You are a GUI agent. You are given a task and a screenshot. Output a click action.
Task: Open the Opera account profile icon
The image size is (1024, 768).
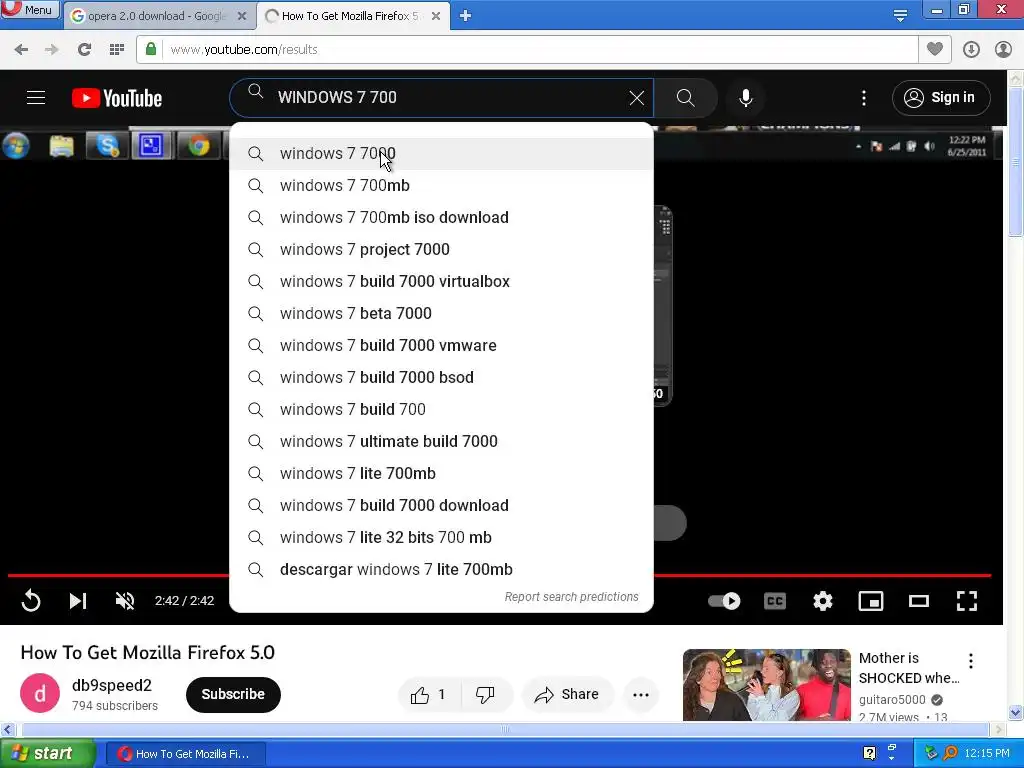[x=1003, y=50]
